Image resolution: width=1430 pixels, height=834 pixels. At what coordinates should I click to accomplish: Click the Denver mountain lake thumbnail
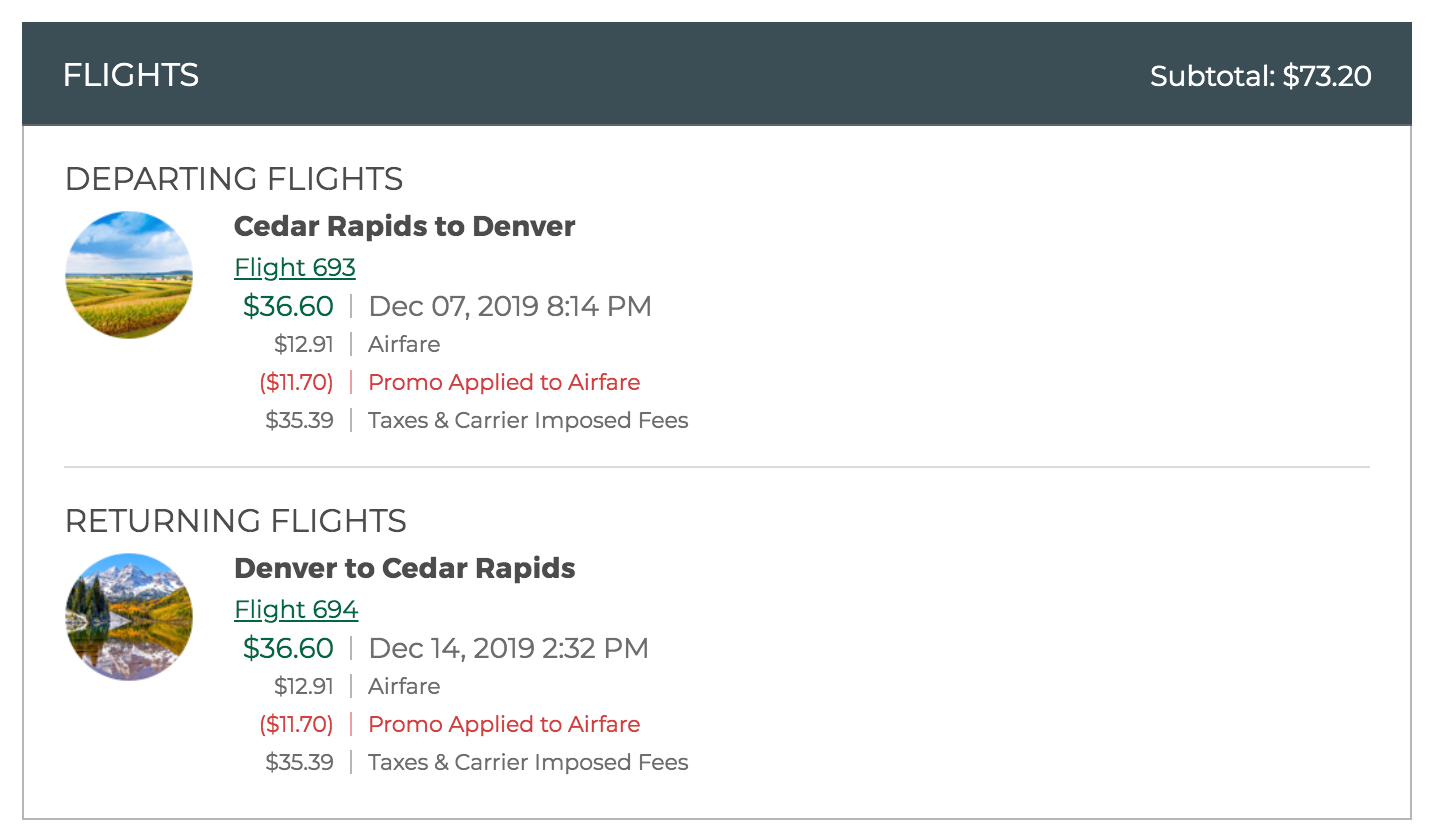(129, 617)
